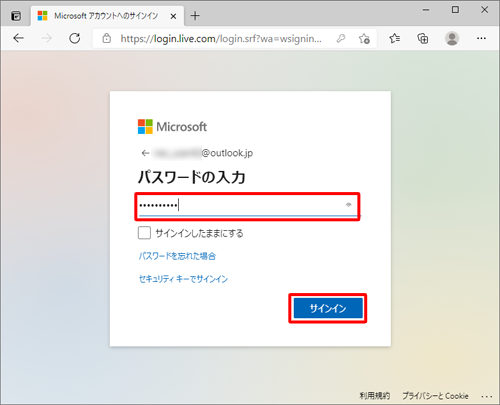
Task: Show password with the eye icon
Action: coord(349,205)
